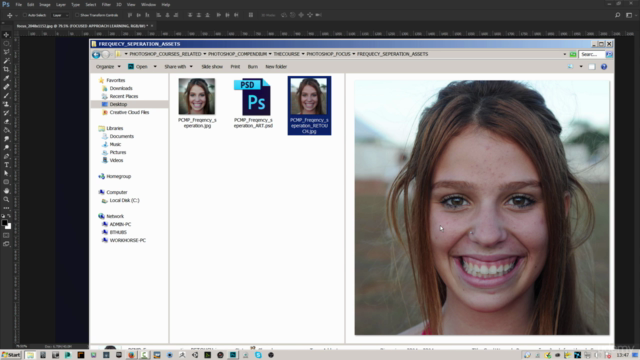Click the Slide show button
The height and width of the screenshot is (360, 640).
click(x=212, y=67)
